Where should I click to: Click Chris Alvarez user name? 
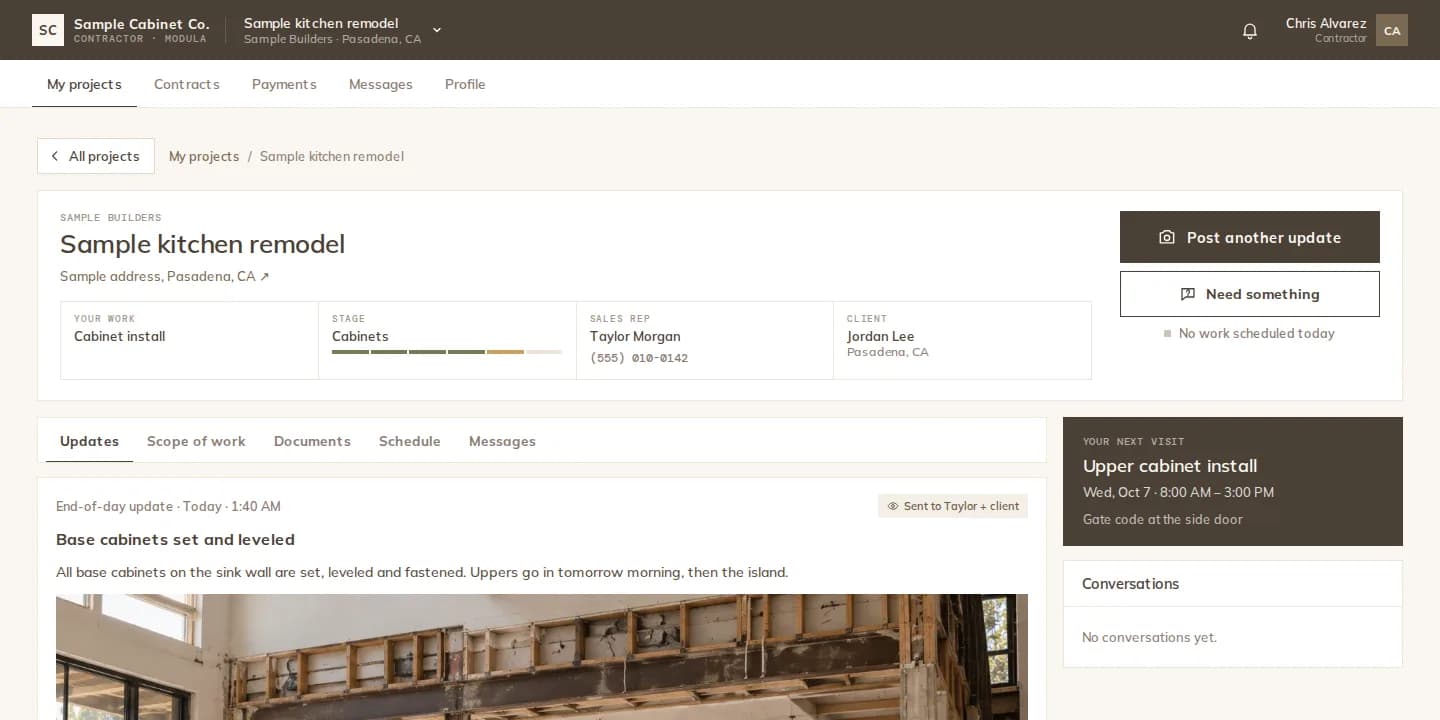click(x=1326, y=23)
